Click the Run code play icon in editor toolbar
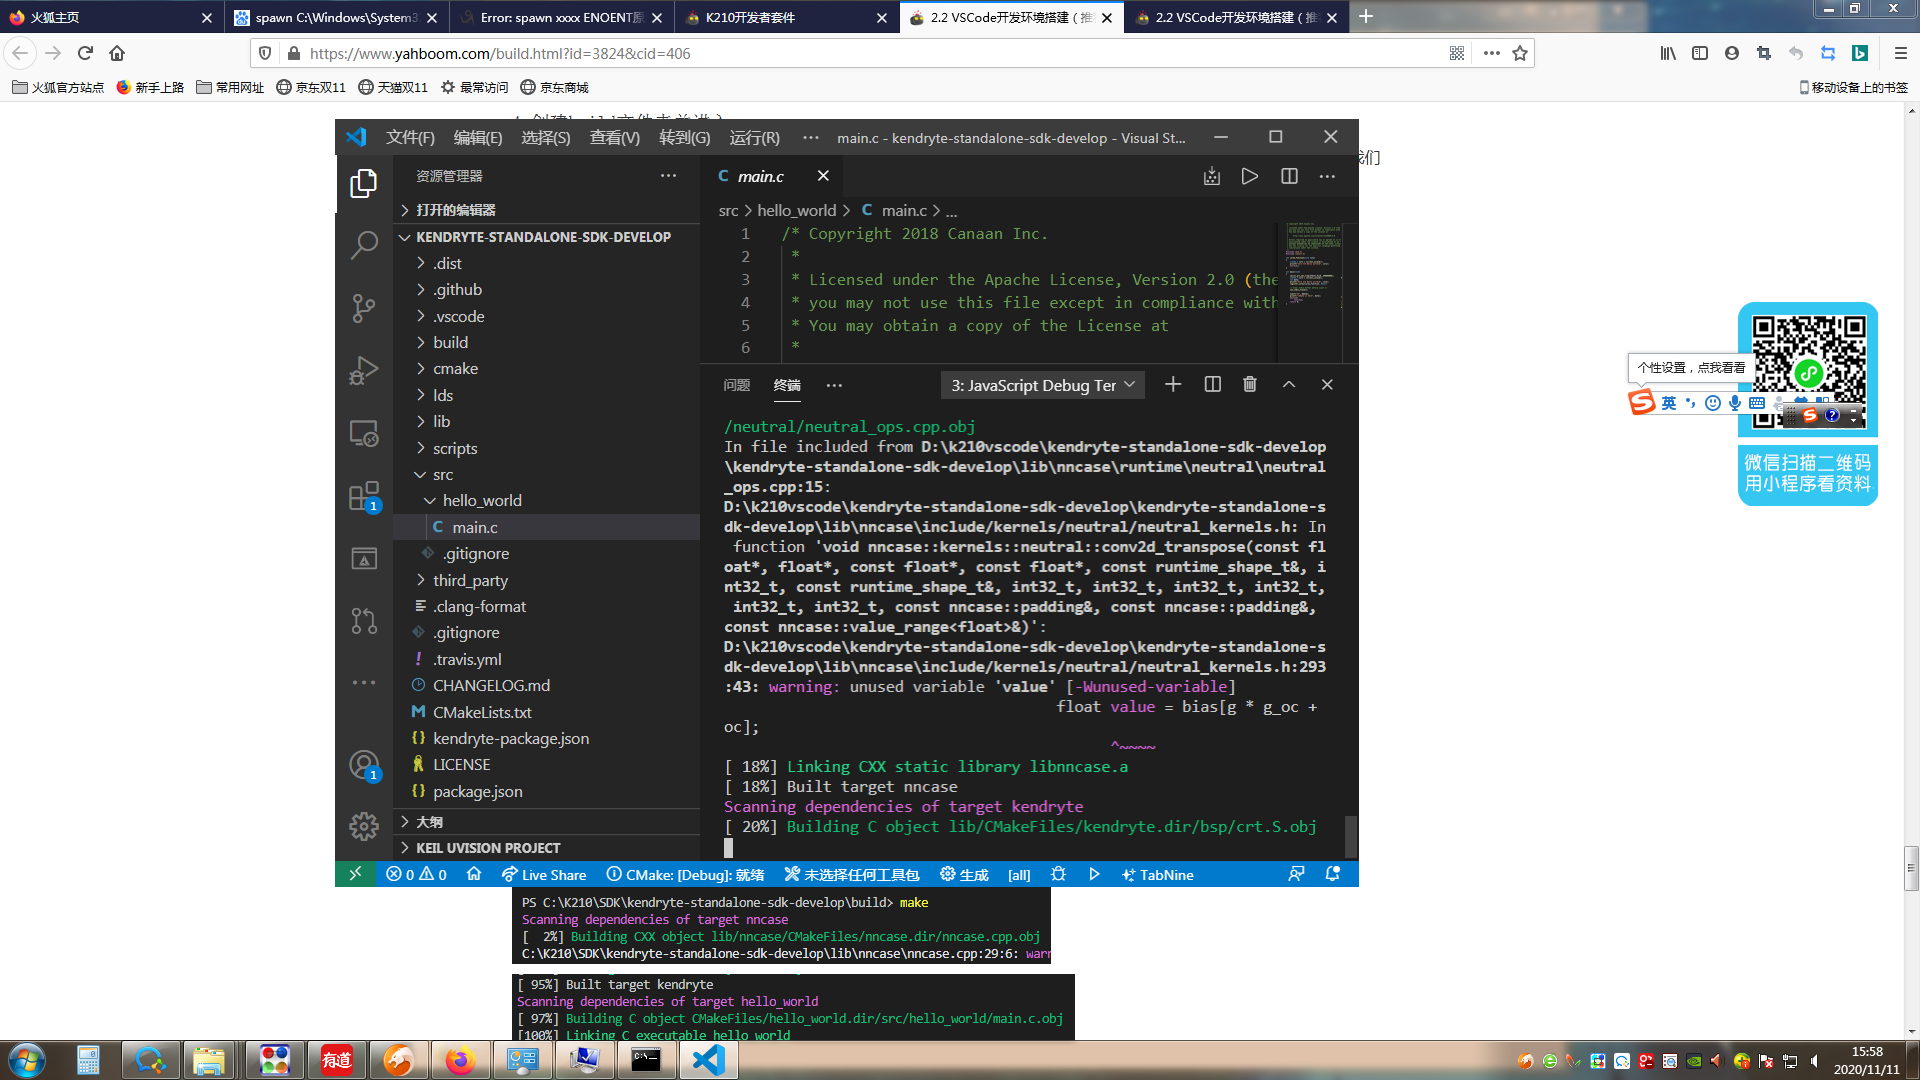1920x1080 pixels. point(1250,176)
